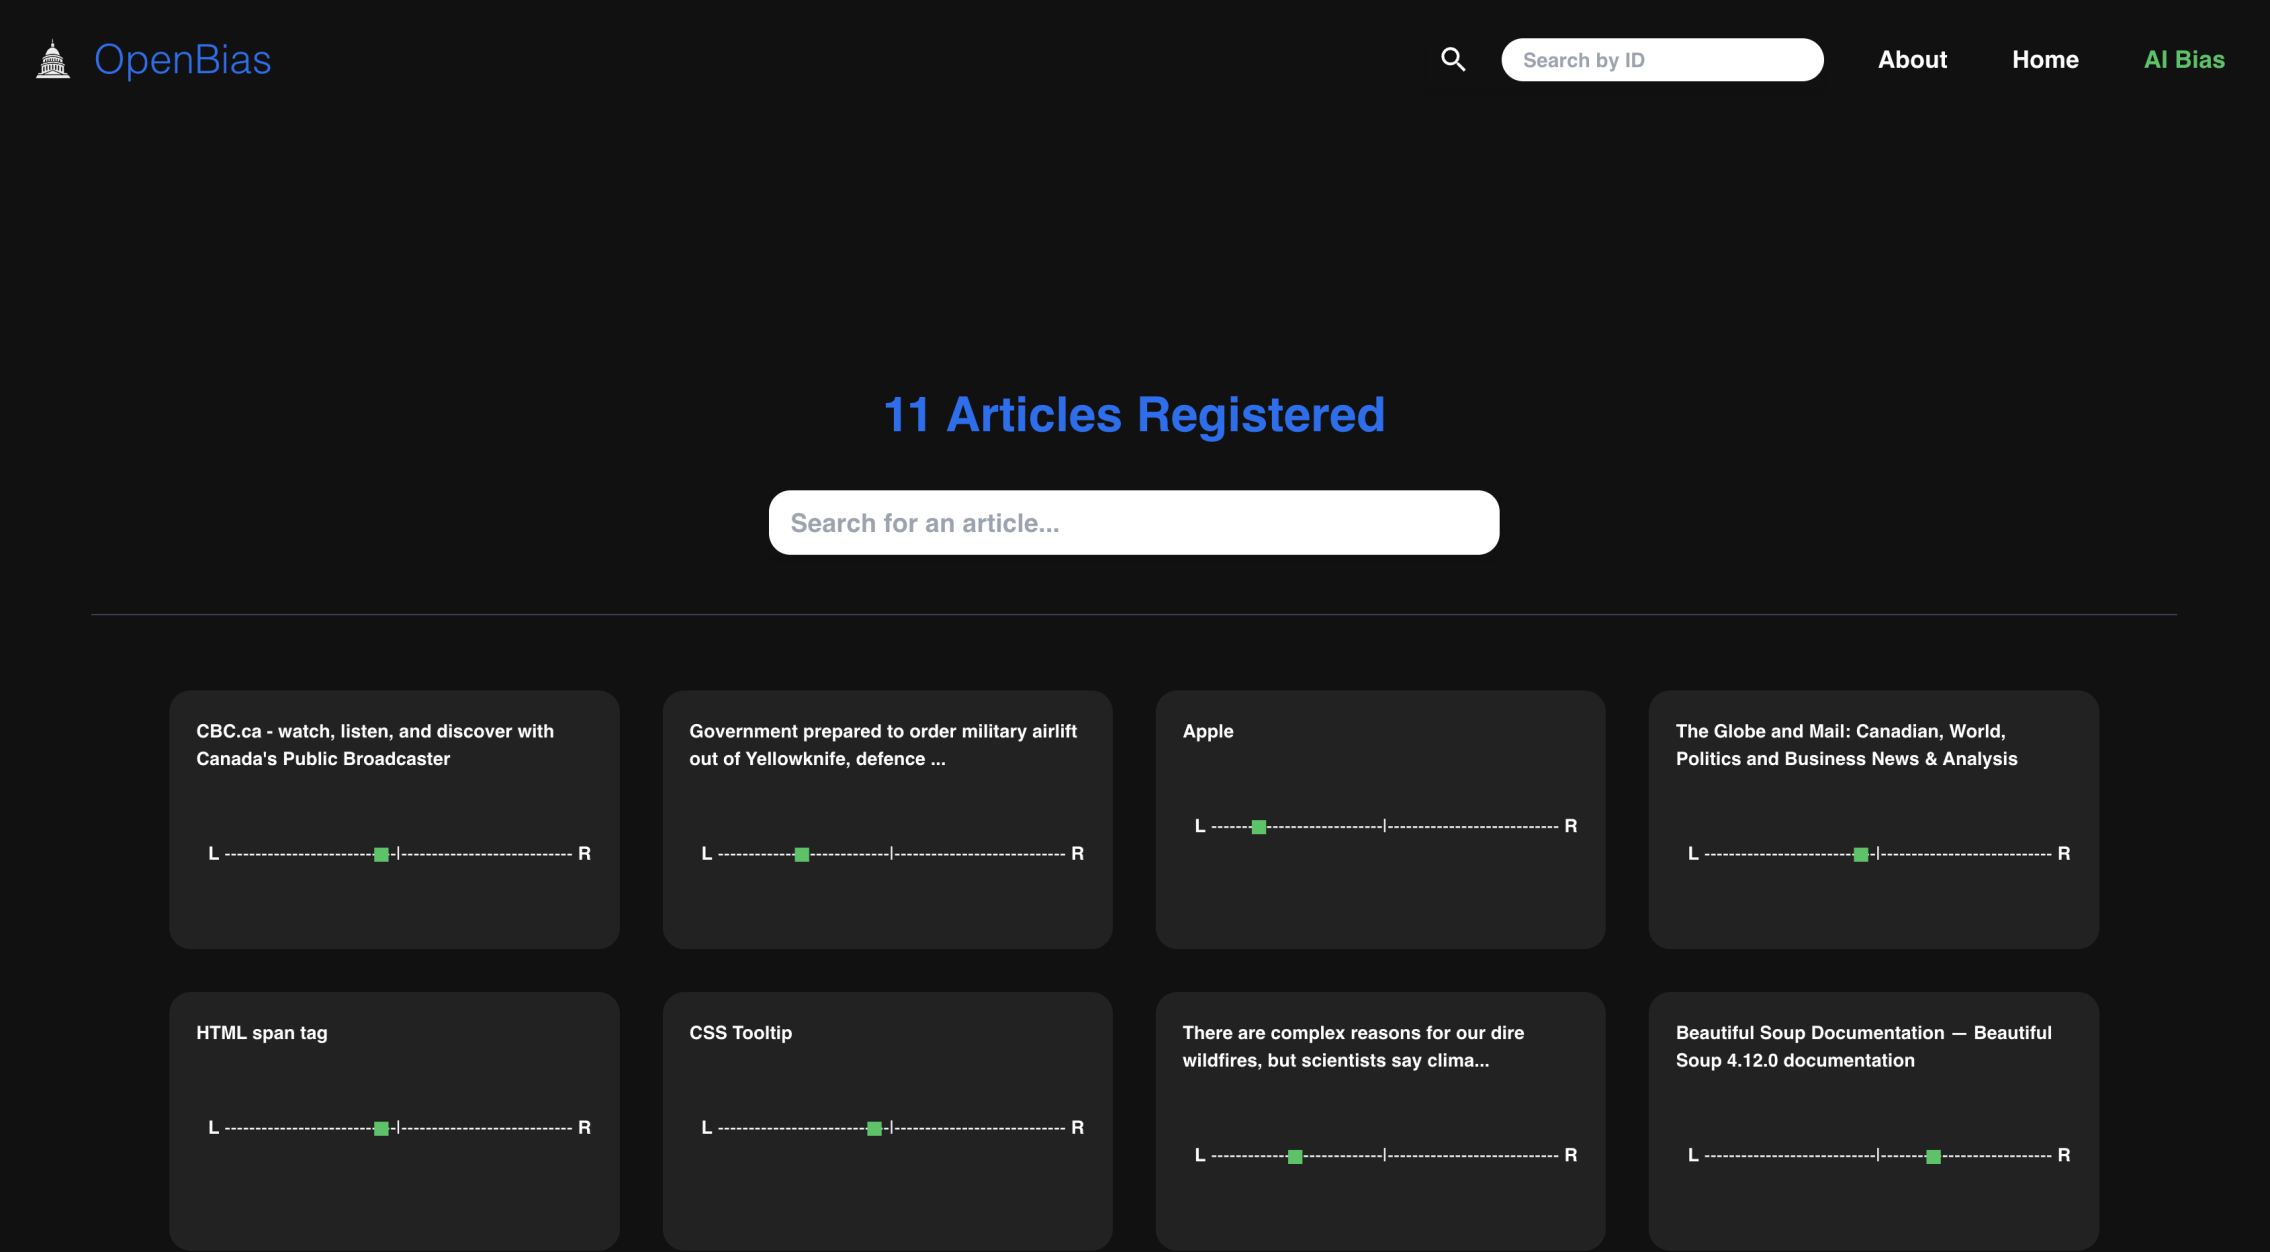Click the Search for an article box
Viewport: 2270px width, 1252px height.
tap(1133, 523)
